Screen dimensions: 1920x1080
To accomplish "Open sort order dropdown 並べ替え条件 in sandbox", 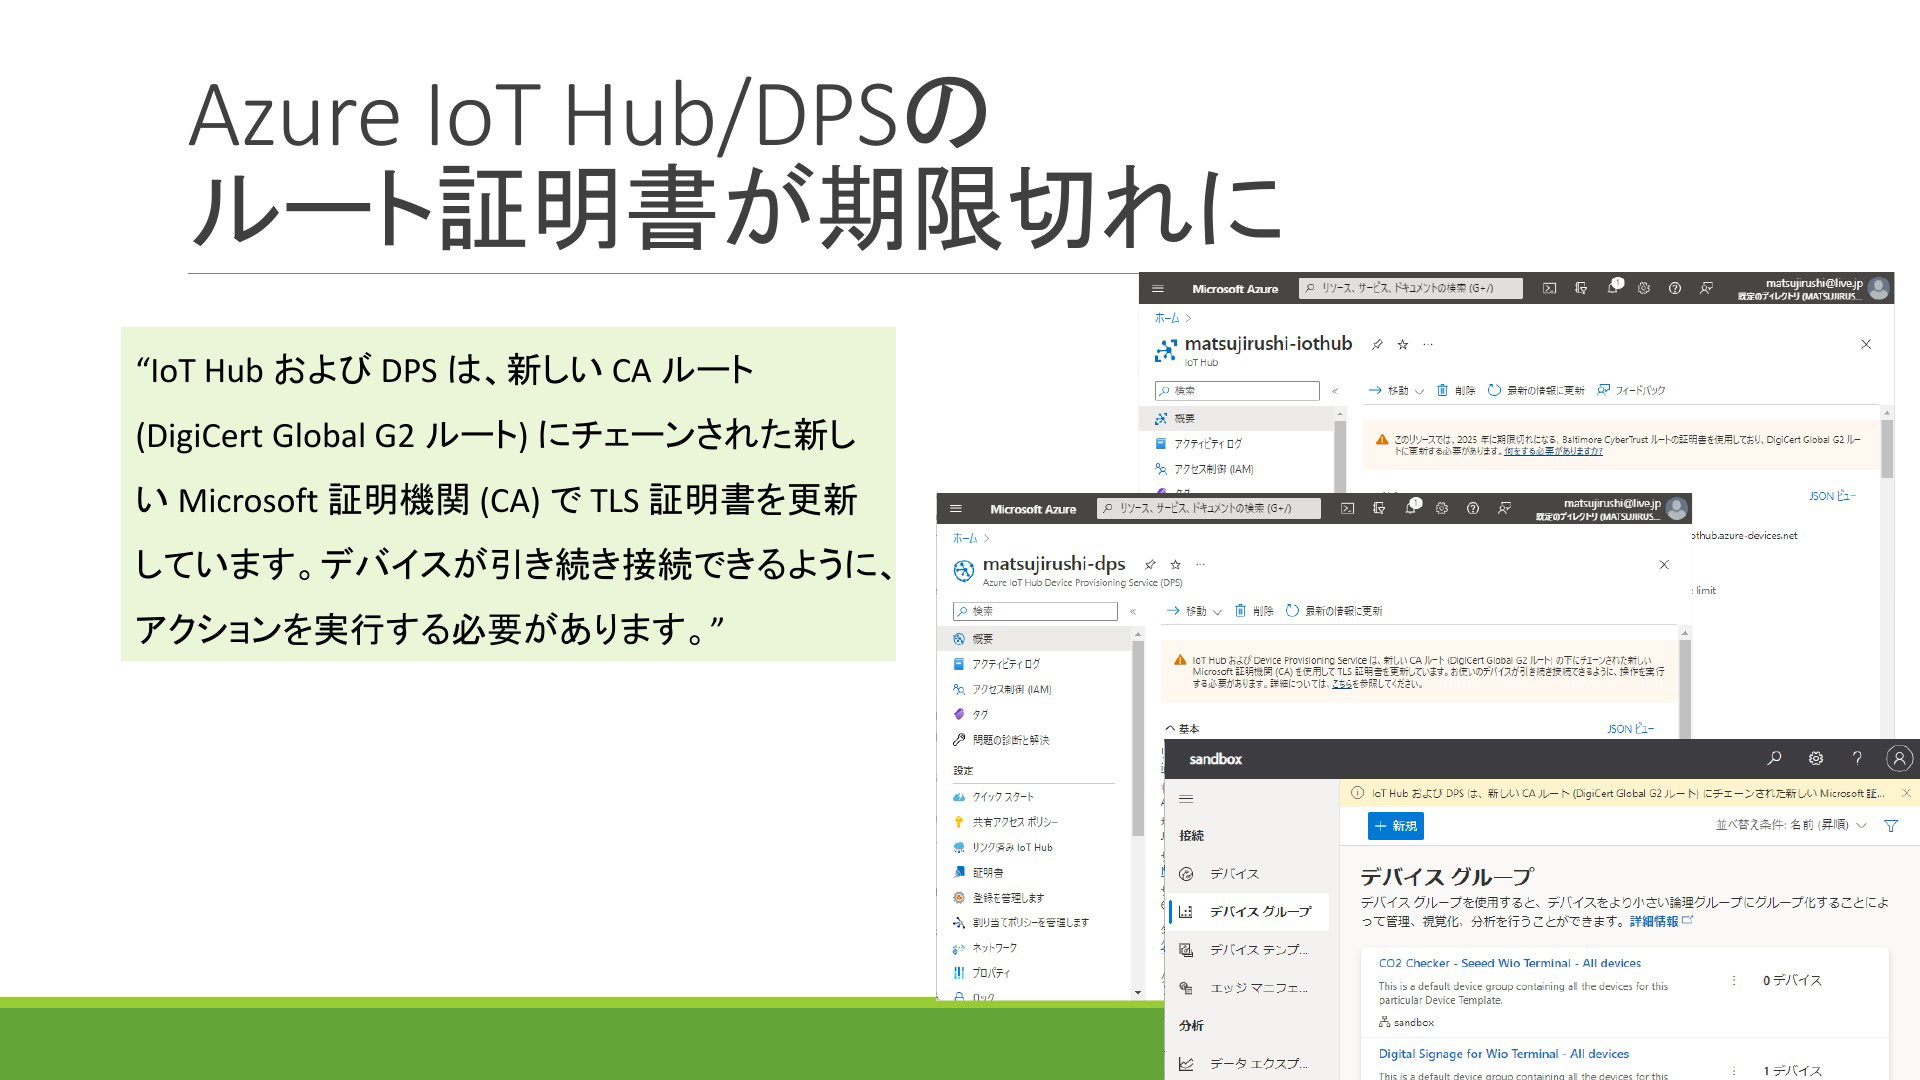I will (1791, 825).
